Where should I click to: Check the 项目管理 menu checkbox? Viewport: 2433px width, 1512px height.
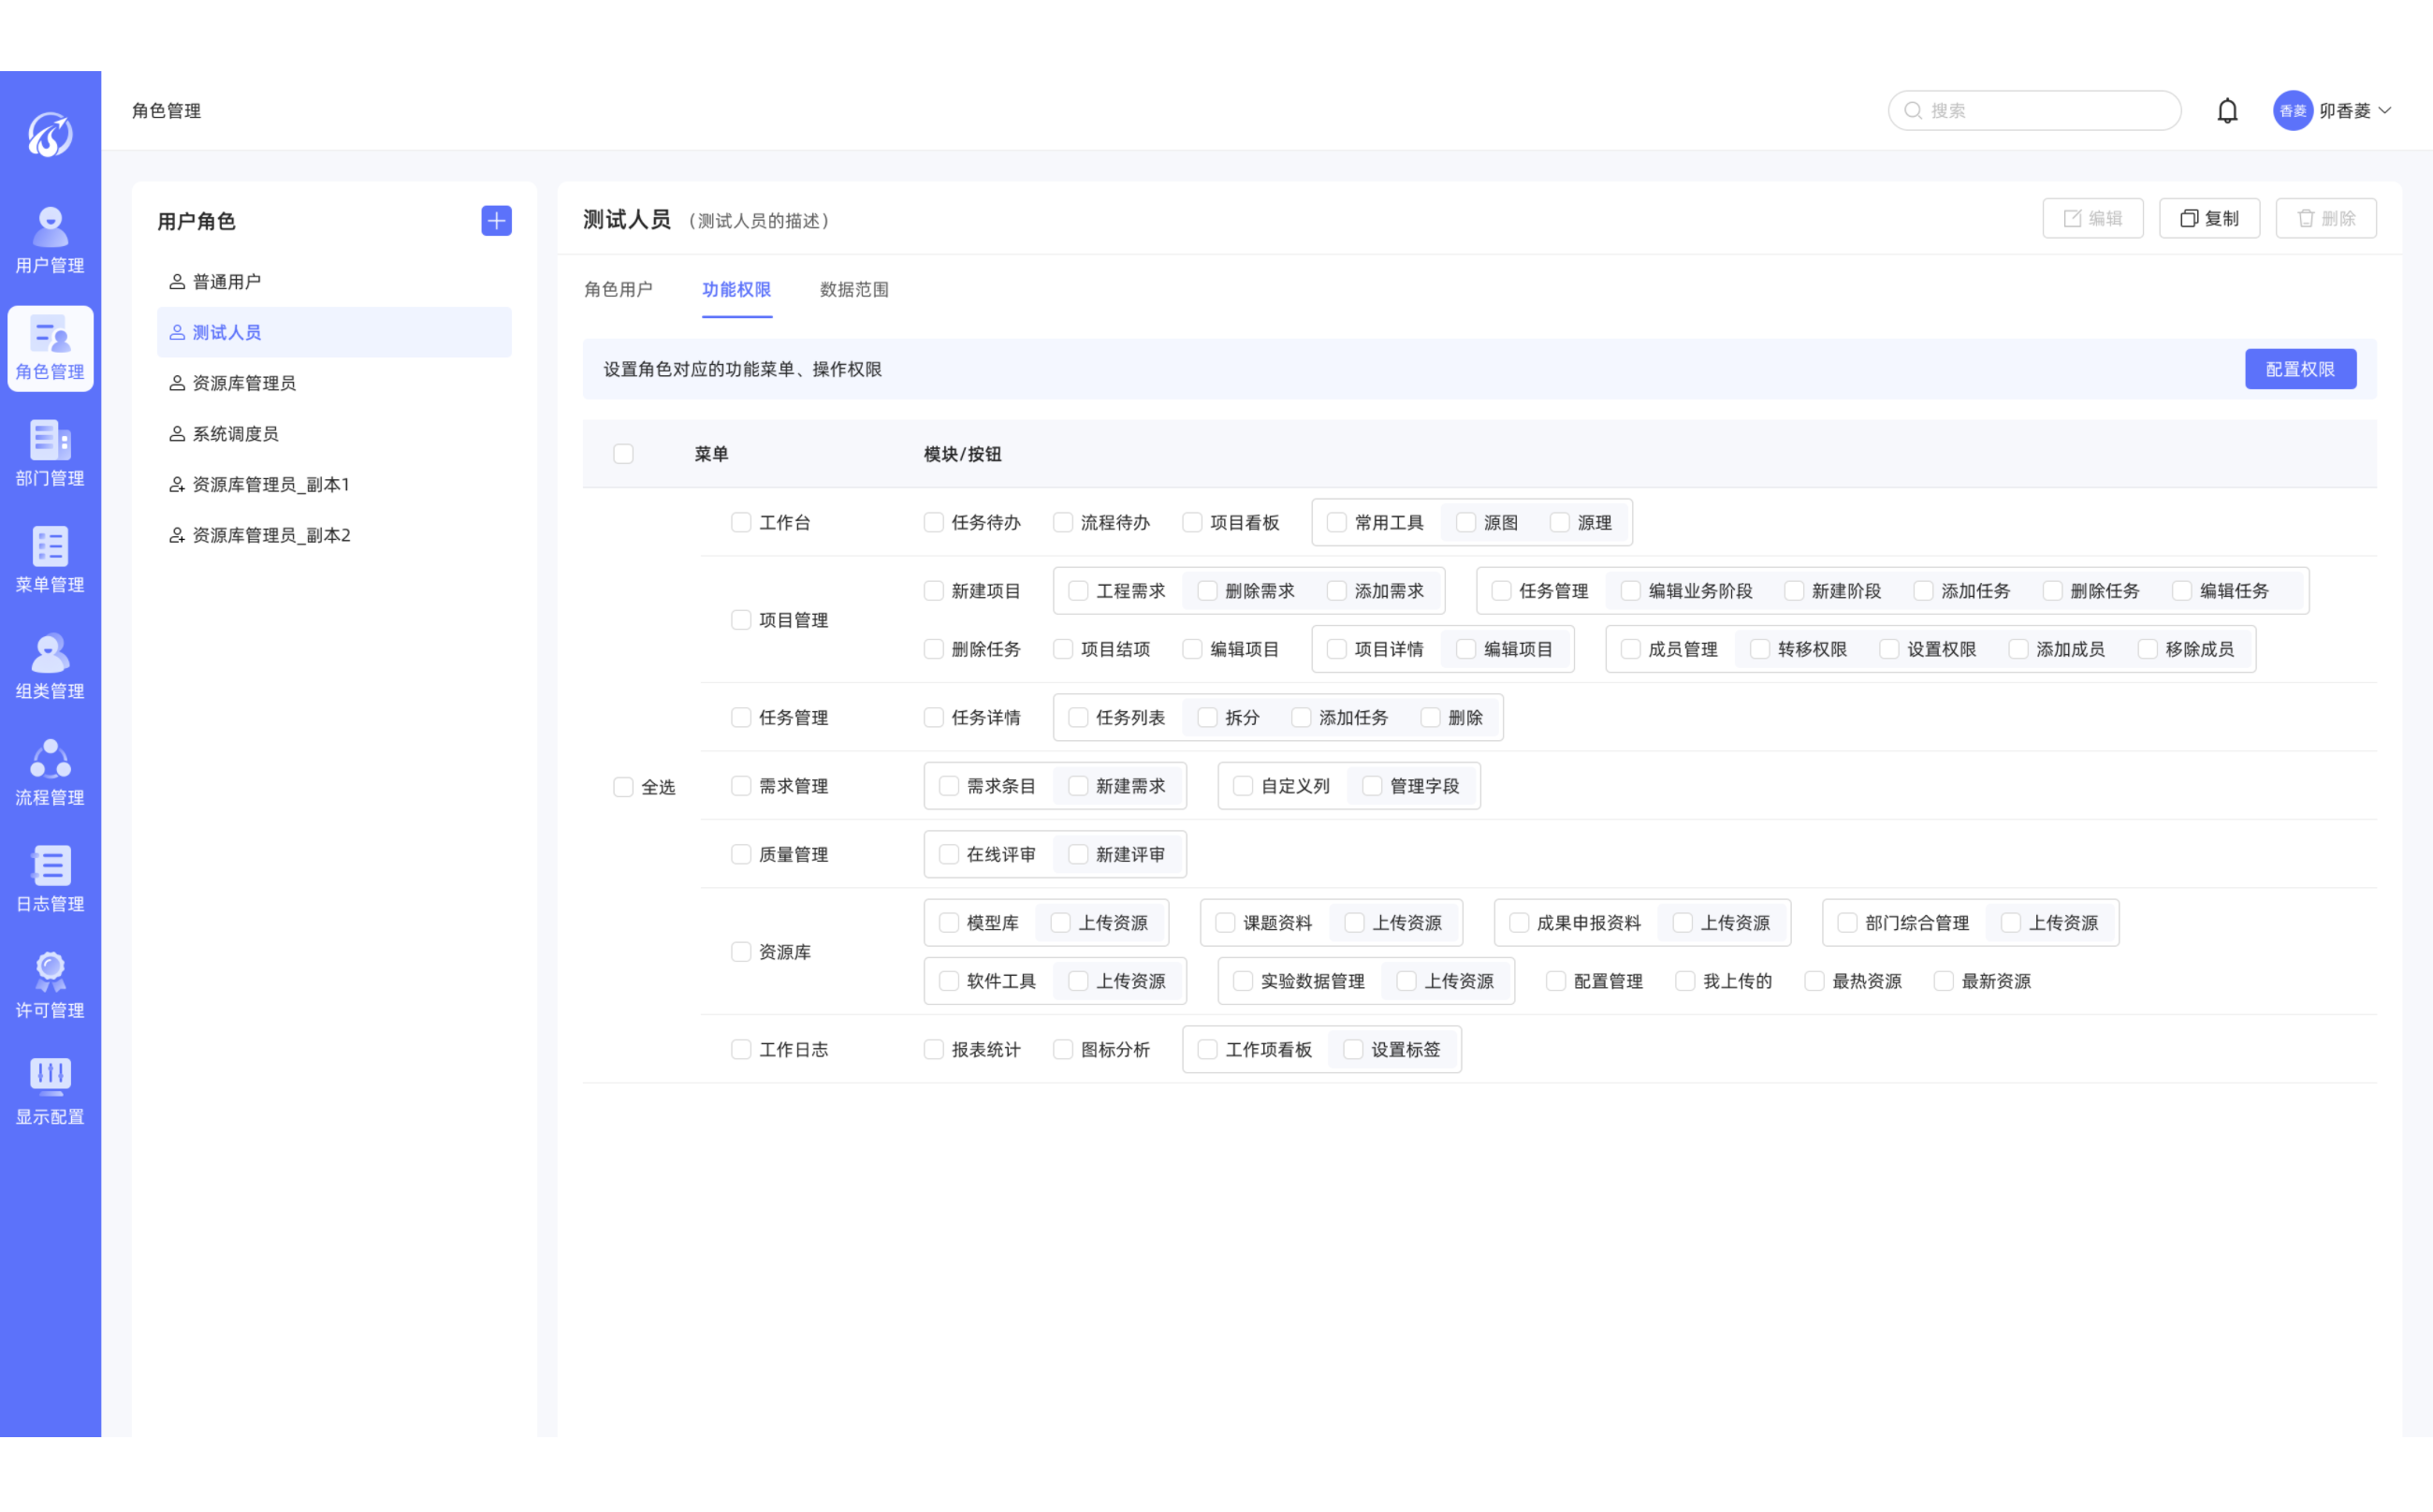coord(741,620)
